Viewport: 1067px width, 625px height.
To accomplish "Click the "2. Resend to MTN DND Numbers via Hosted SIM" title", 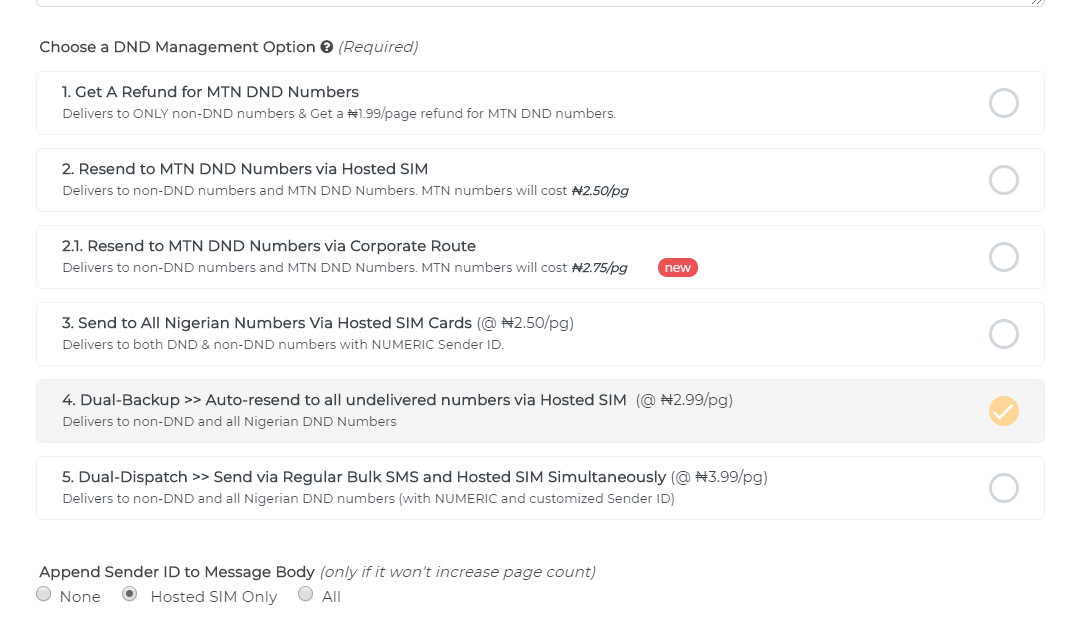I will 245,169.
